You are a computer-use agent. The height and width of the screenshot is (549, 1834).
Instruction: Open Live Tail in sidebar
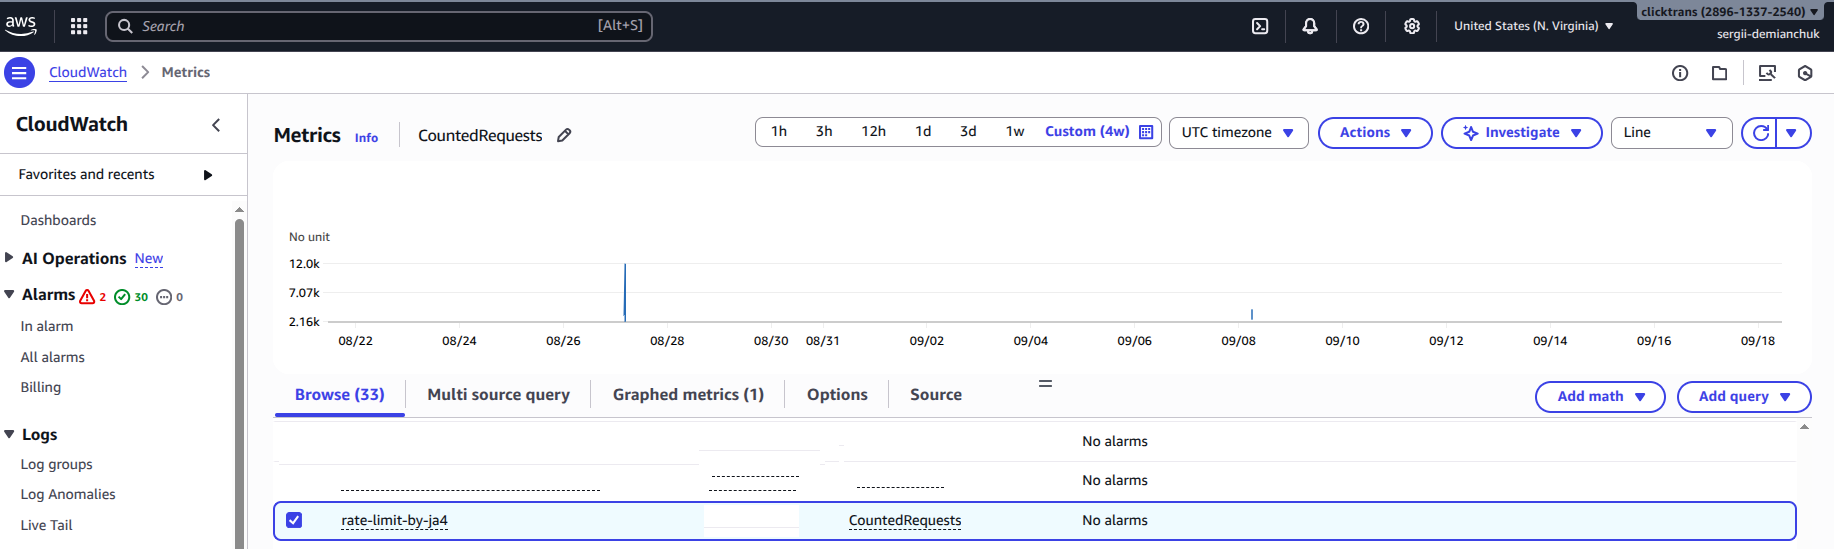tap(47, 525)
